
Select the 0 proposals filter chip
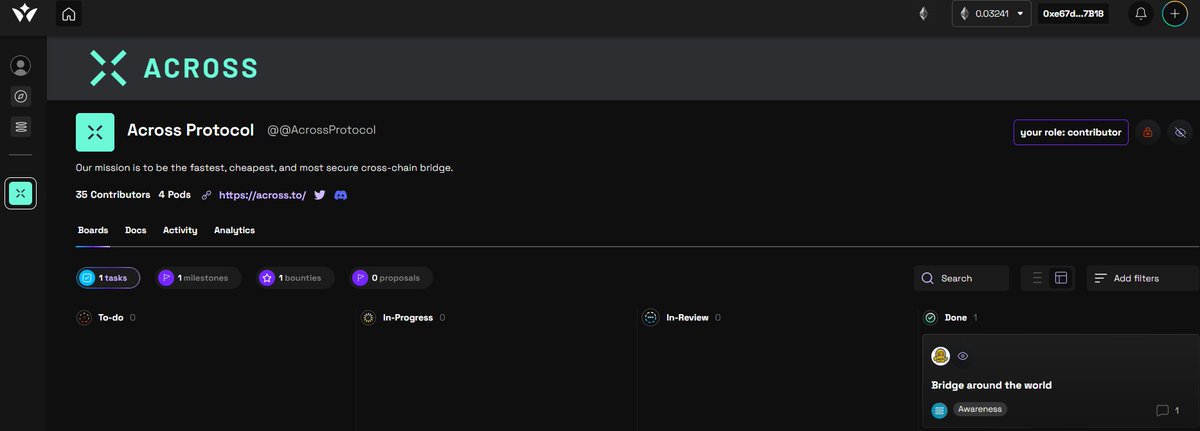coord(391,278)
